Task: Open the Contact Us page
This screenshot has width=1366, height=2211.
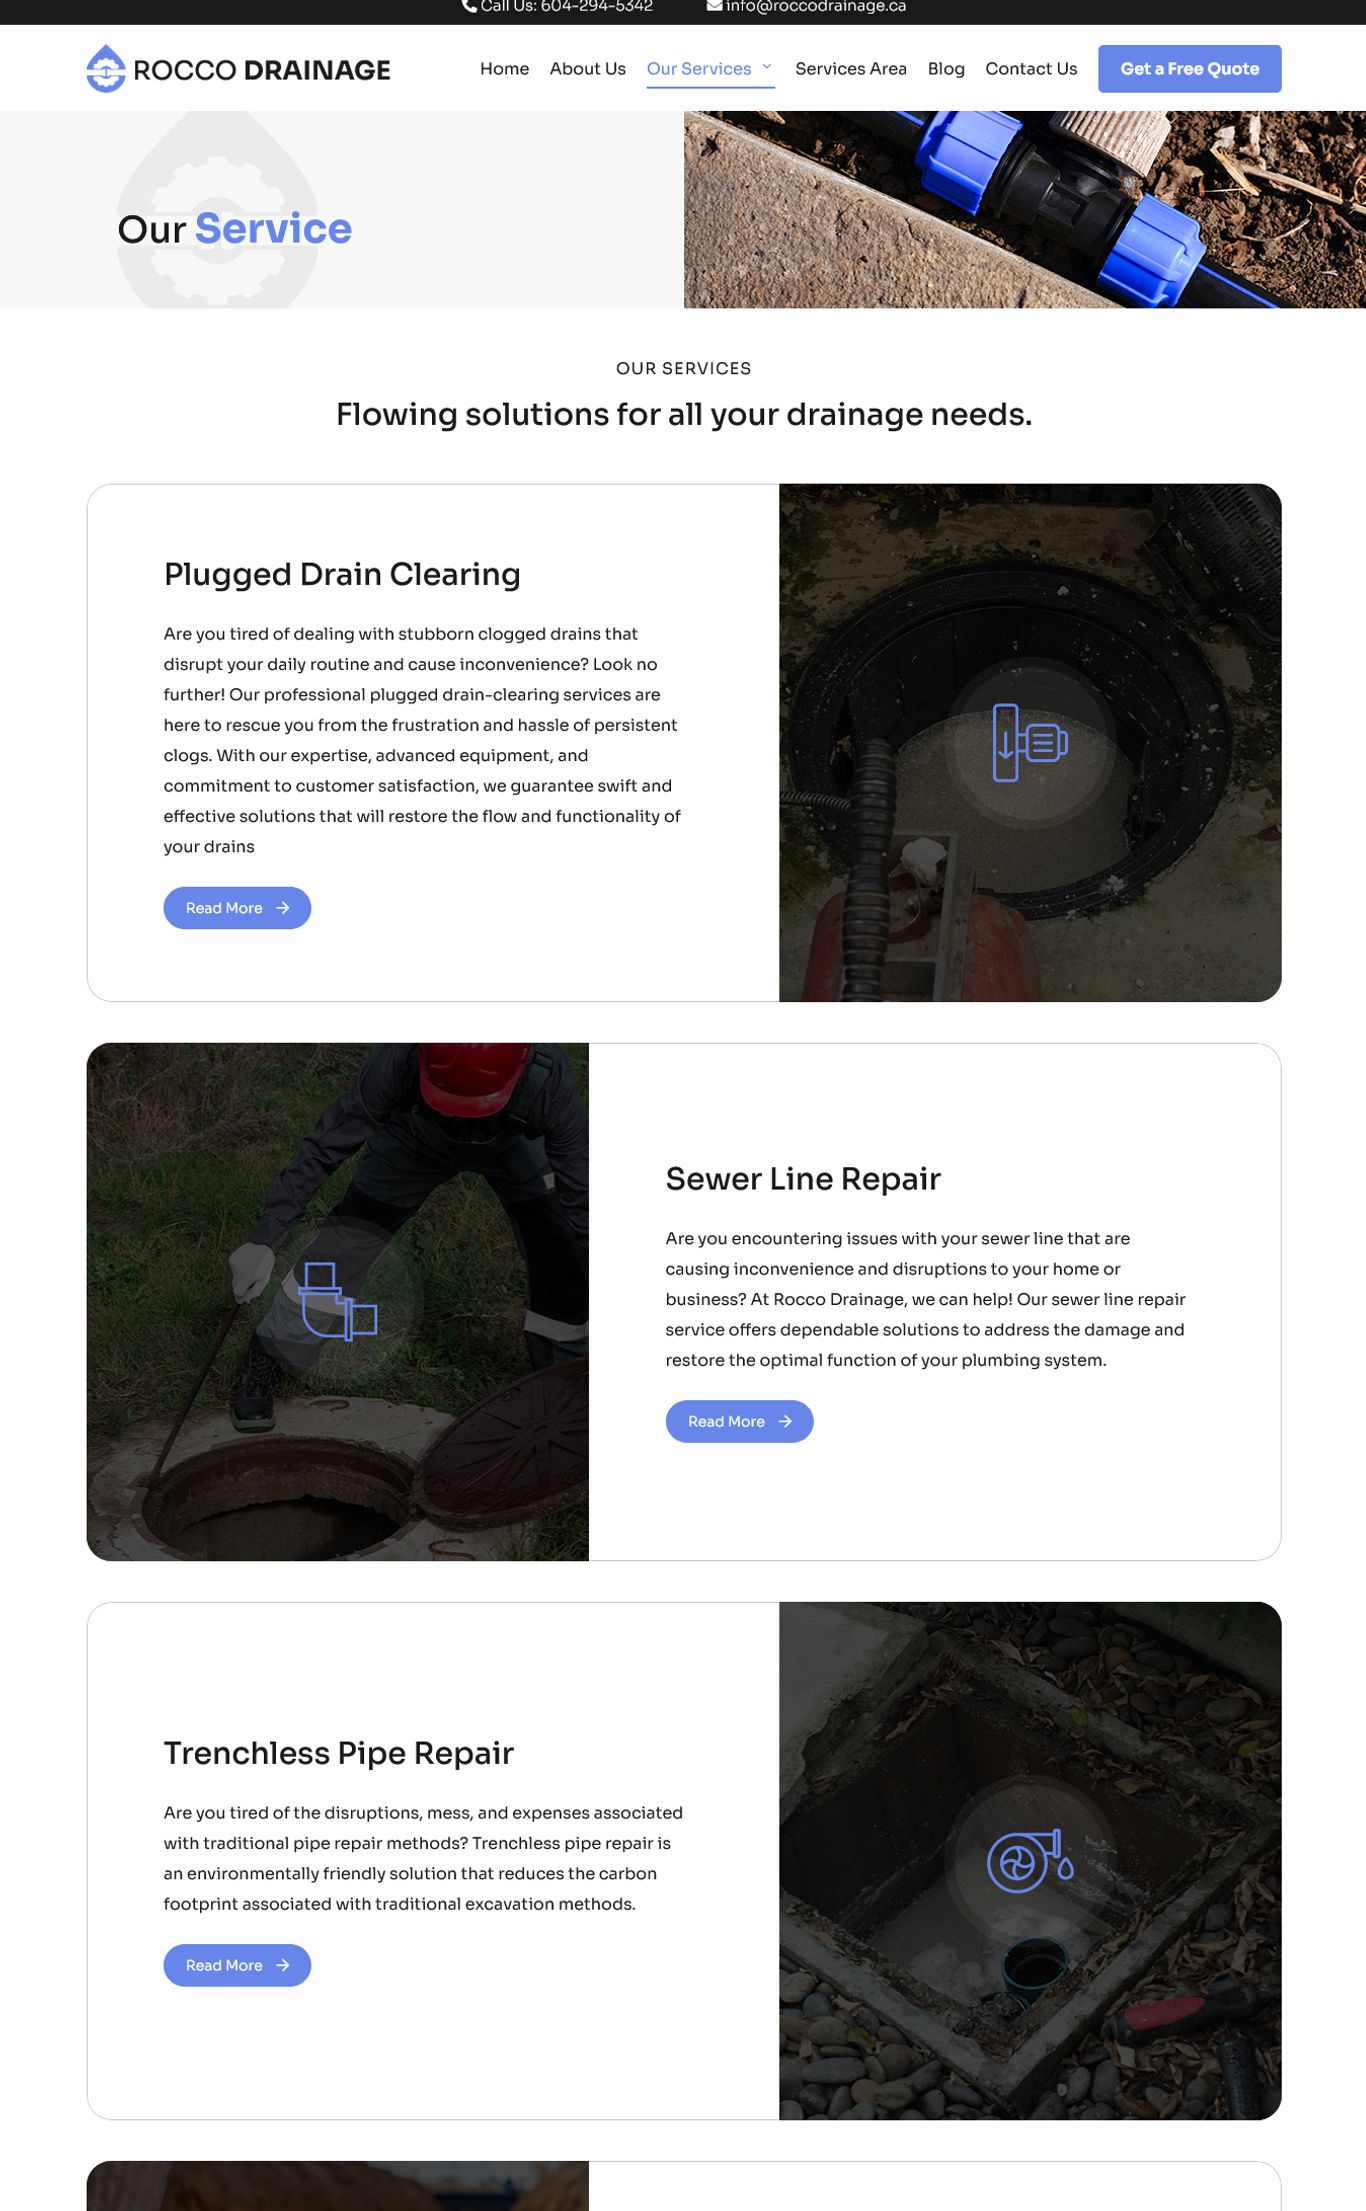Action: [x=1031, y=69]
